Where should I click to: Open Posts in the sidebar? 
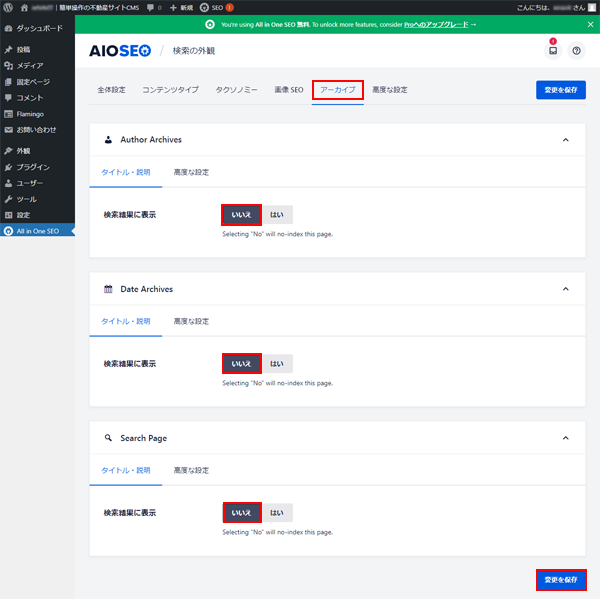[38, 49]
